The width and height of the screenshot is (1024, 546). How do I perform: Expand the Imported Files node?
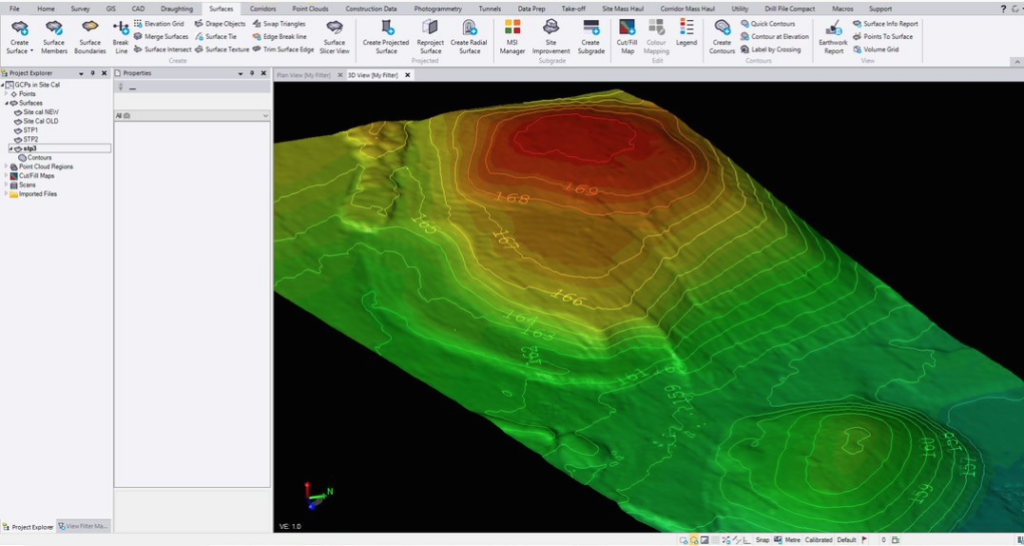coord(7,194)
